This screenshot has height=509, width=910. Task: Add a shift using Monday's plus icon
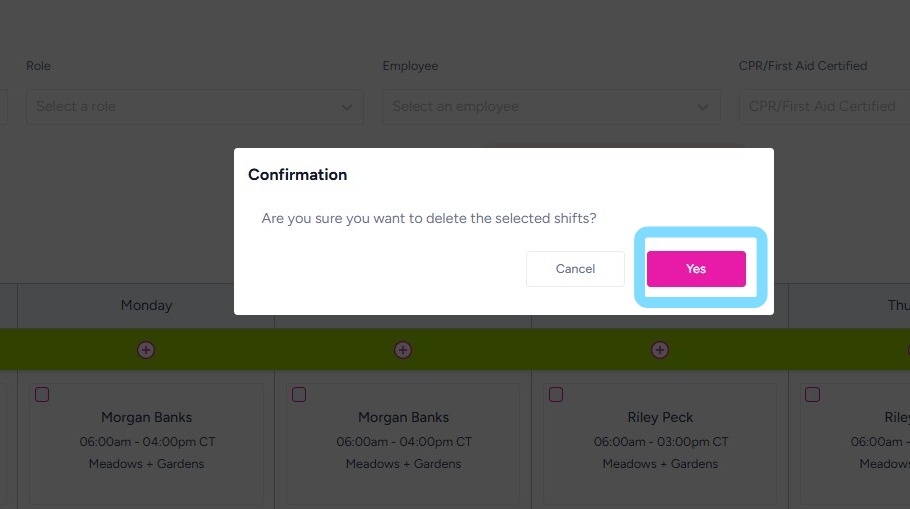[146, 350]
